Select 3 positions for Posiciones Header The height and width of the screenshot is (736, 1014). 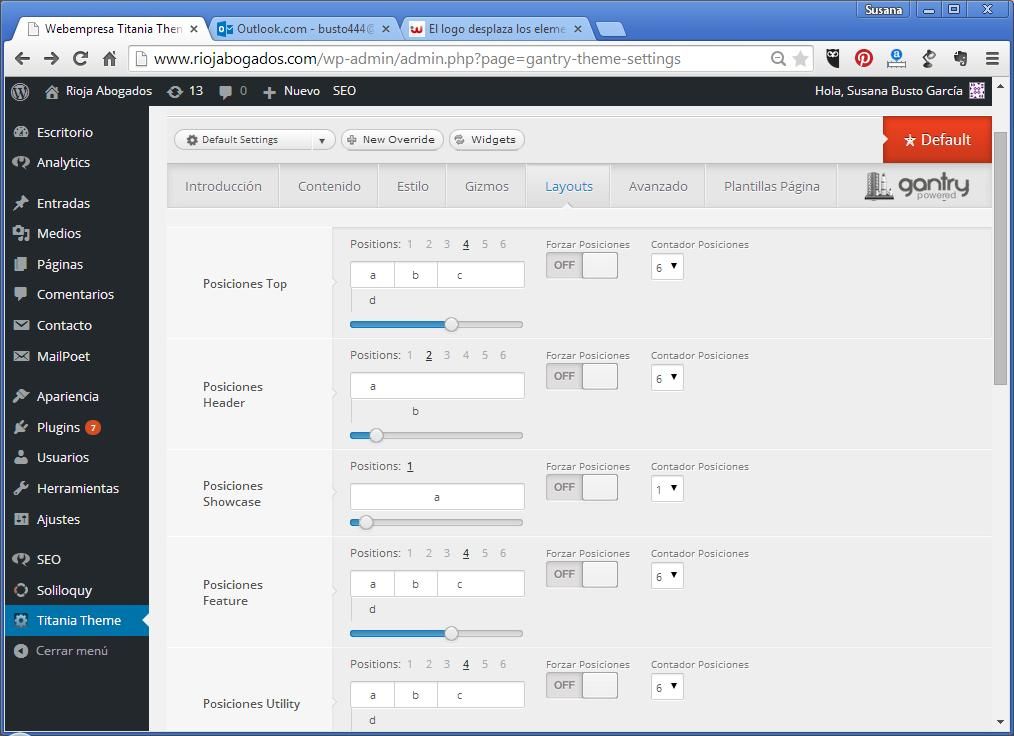[x=447, y=356]
